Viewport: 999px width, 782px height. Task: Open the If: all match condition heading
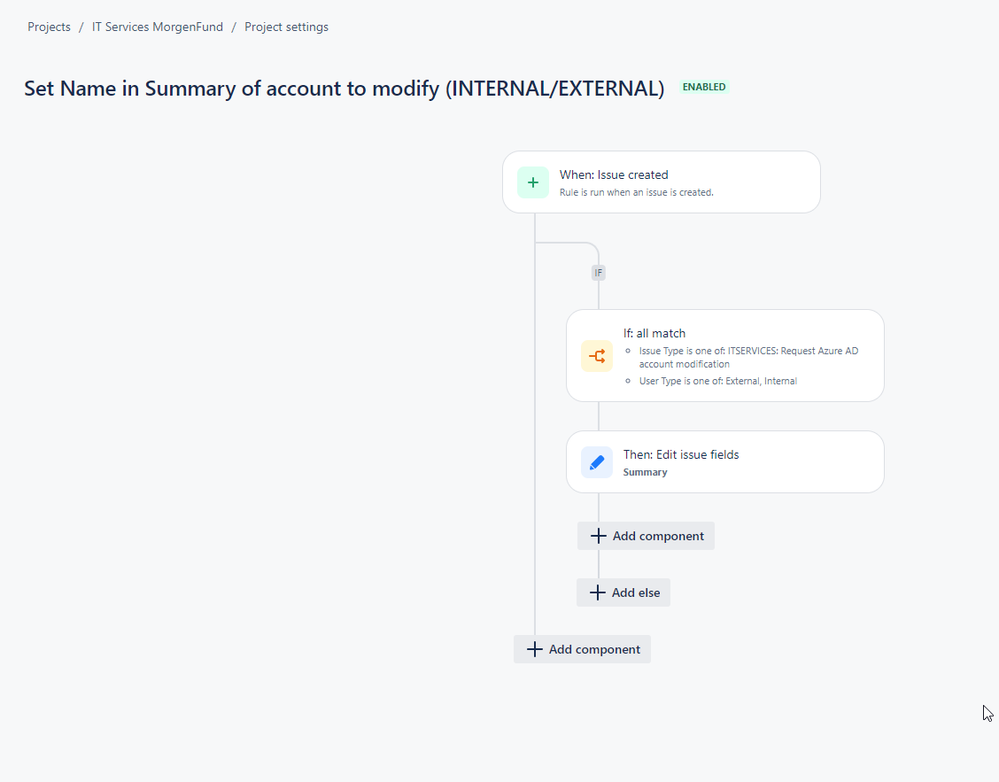(x=654, y=333)
